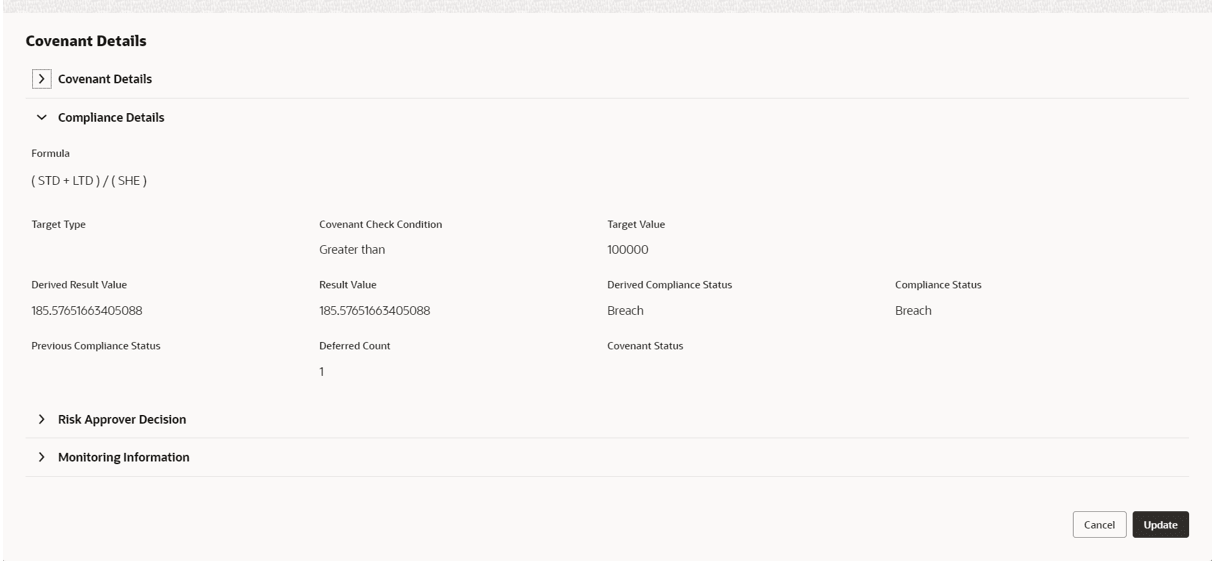Expand the Risk Approver Decision section
The width and height of the screenshot is (1212, 562).
pos(41,419)
